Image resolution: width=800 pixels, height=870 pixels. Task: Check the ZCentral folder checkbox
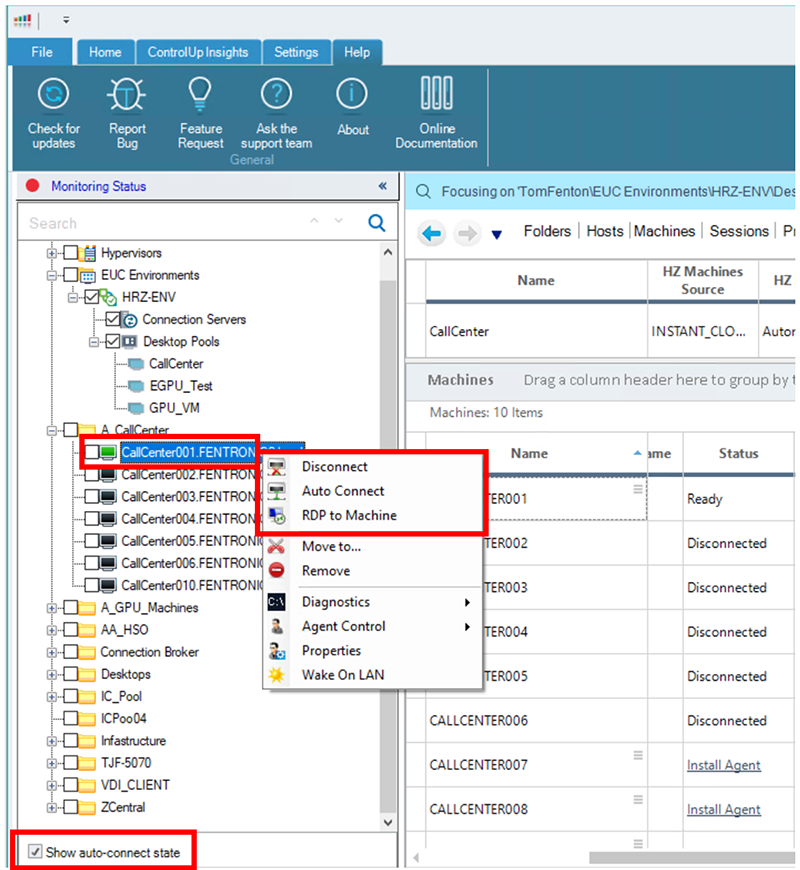pos(70,807)
